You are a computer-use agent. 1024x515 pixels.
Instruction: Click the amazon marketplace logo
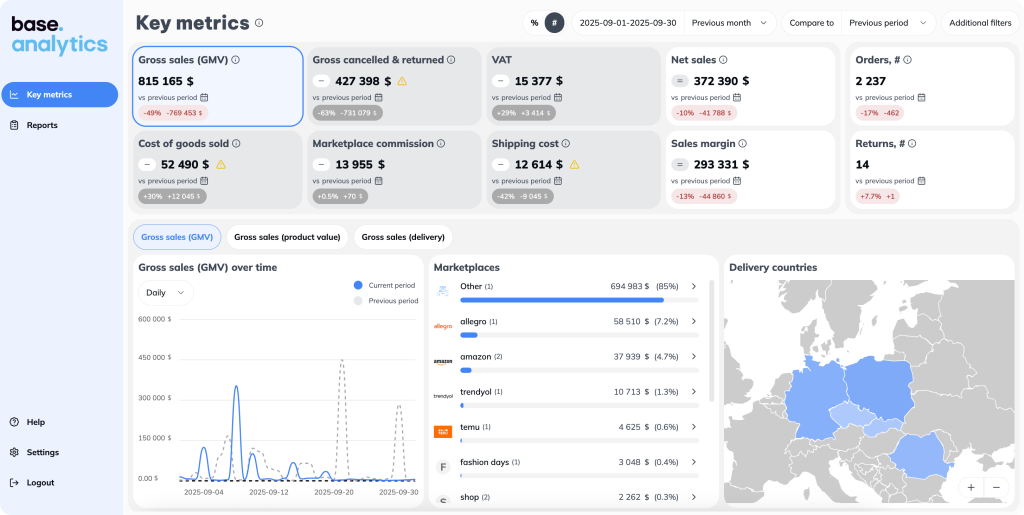[443, 361]
